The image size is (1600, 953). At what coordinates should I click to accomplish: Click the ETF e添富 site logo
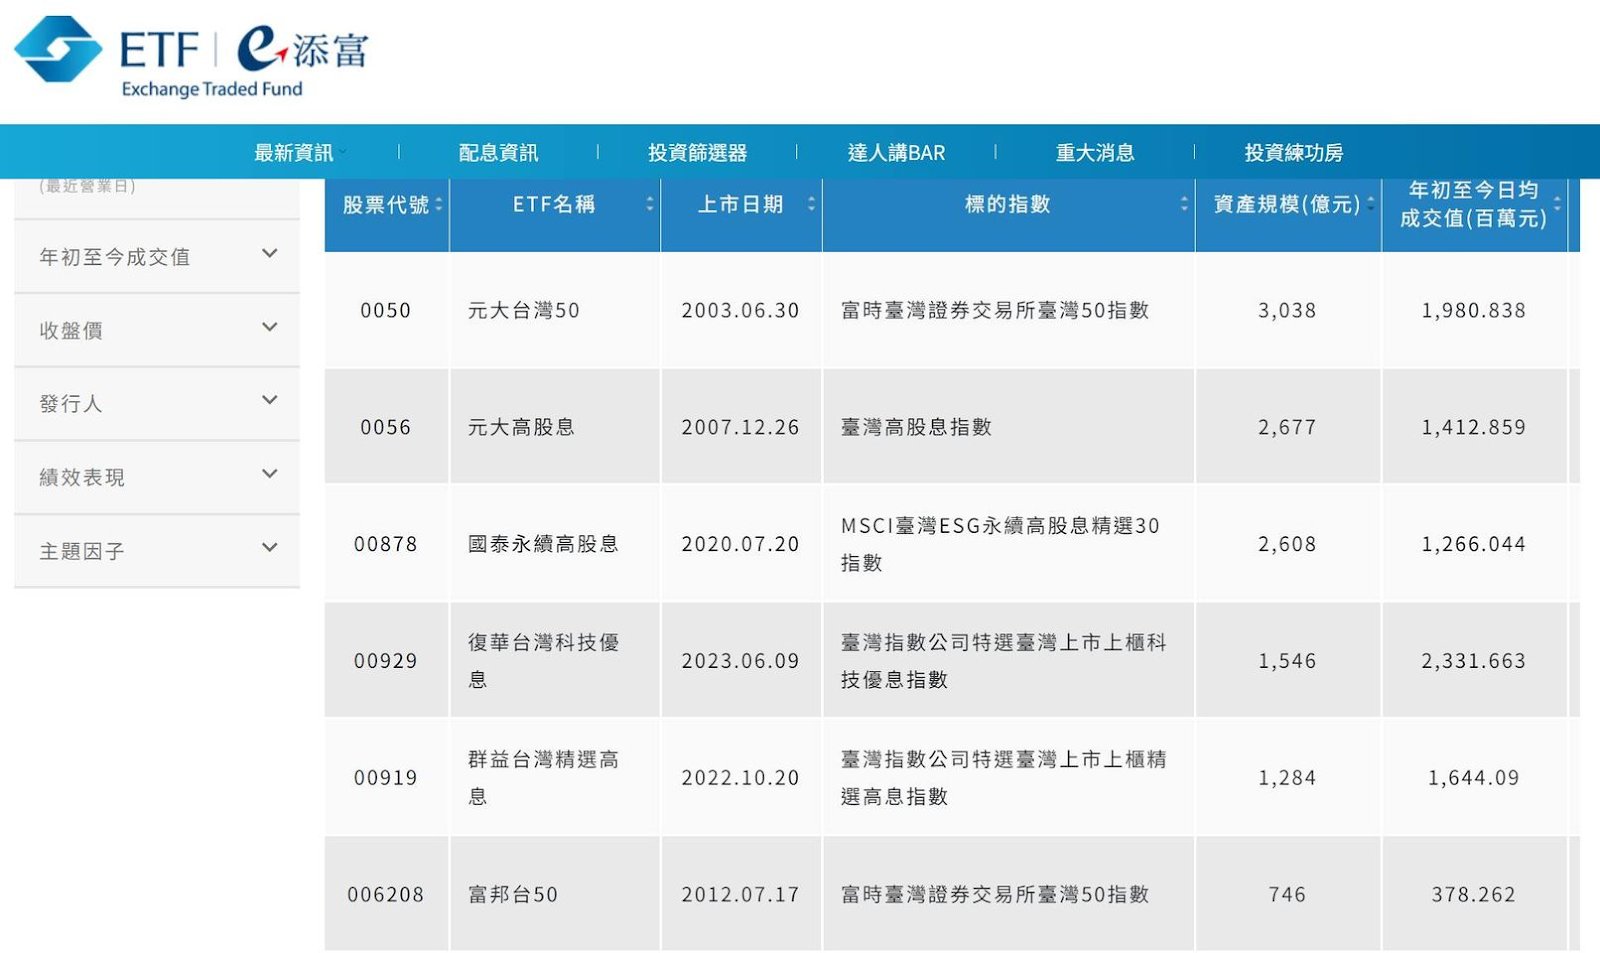click(x=191, y=57)
